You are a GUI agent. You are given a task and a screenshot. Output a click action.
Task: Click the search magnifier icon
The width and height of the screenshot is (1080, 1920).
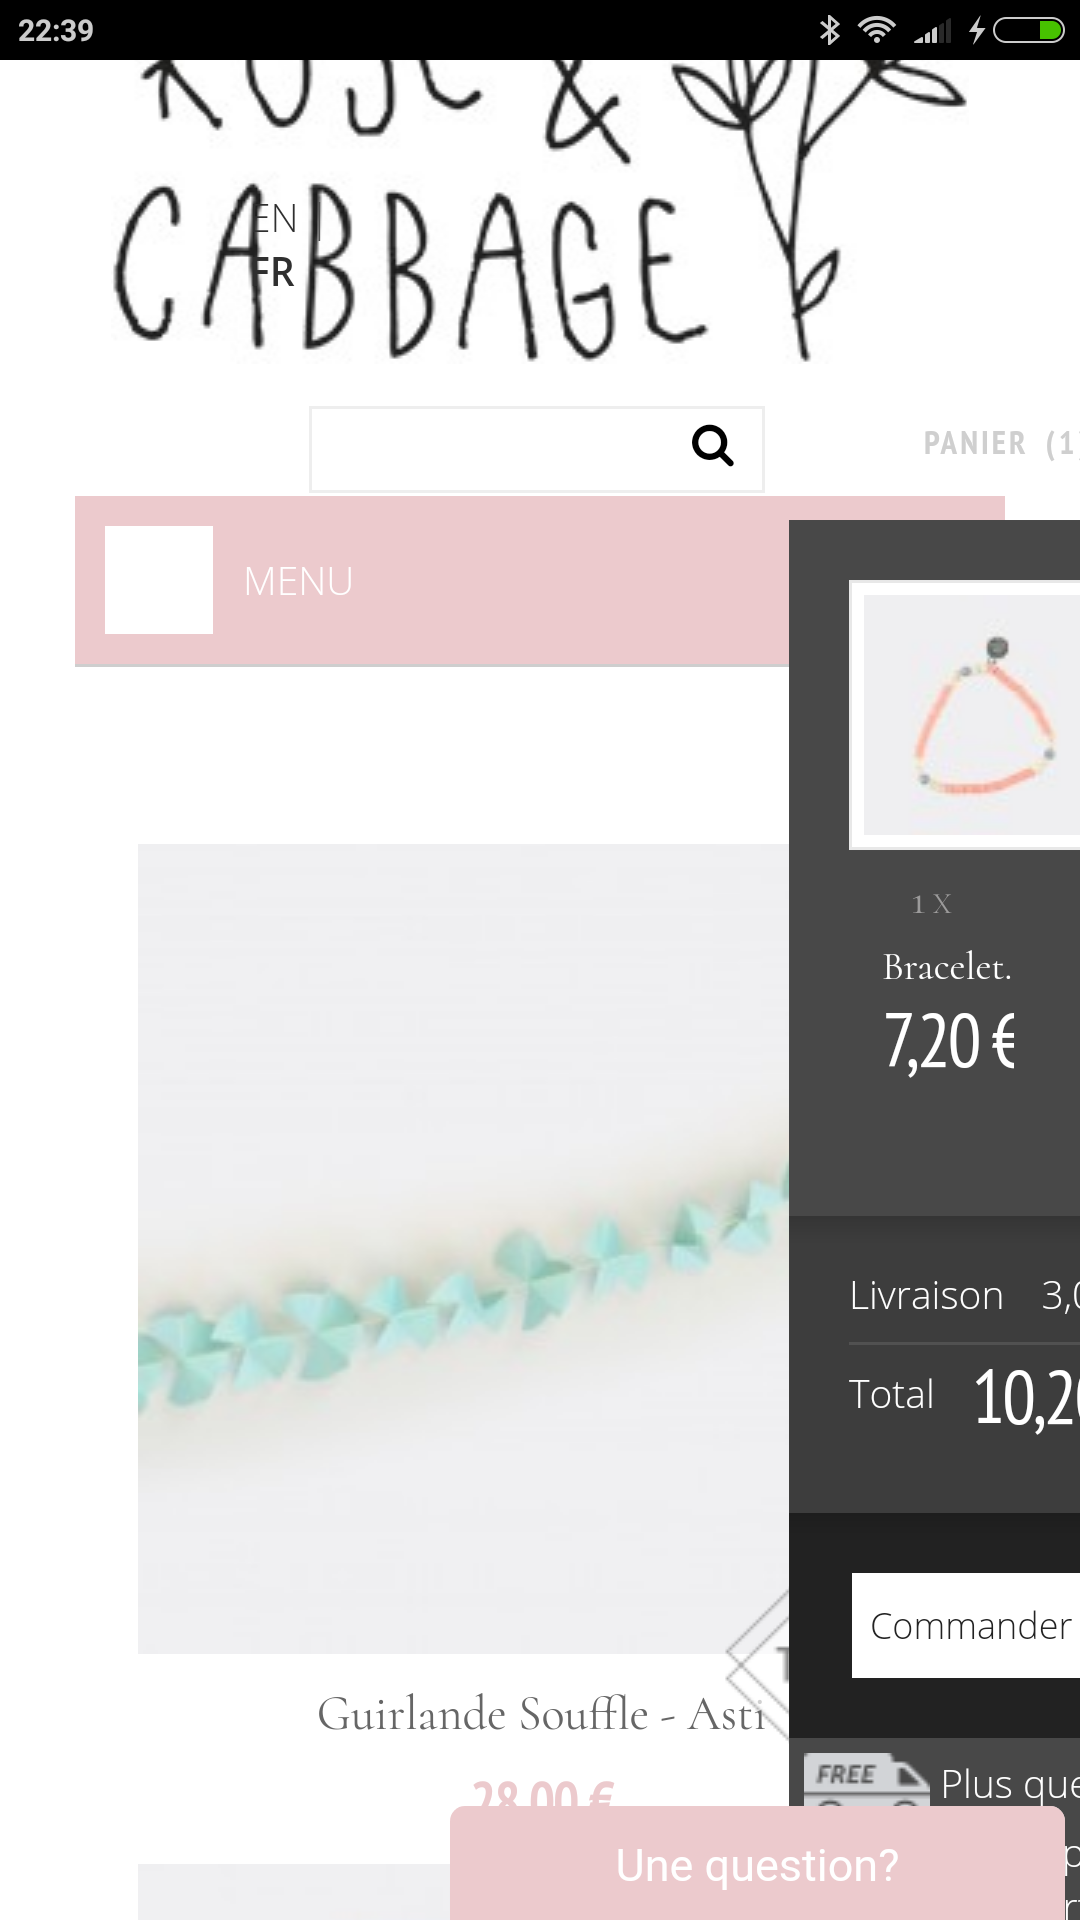click(x=713, y=446)
